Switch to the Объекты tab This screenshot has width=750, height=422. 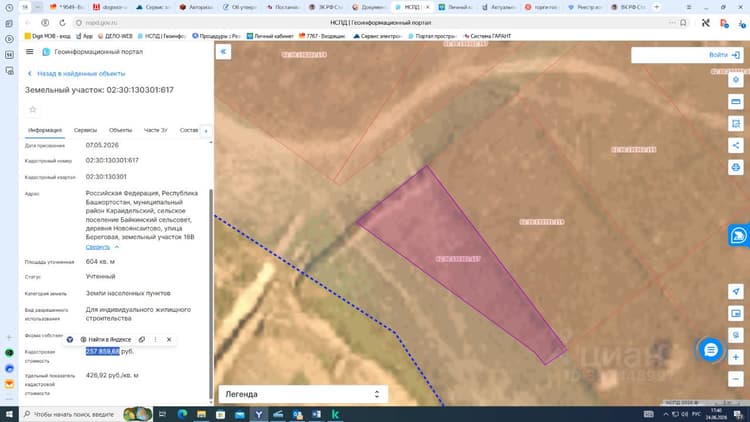(x=120, y=130)
